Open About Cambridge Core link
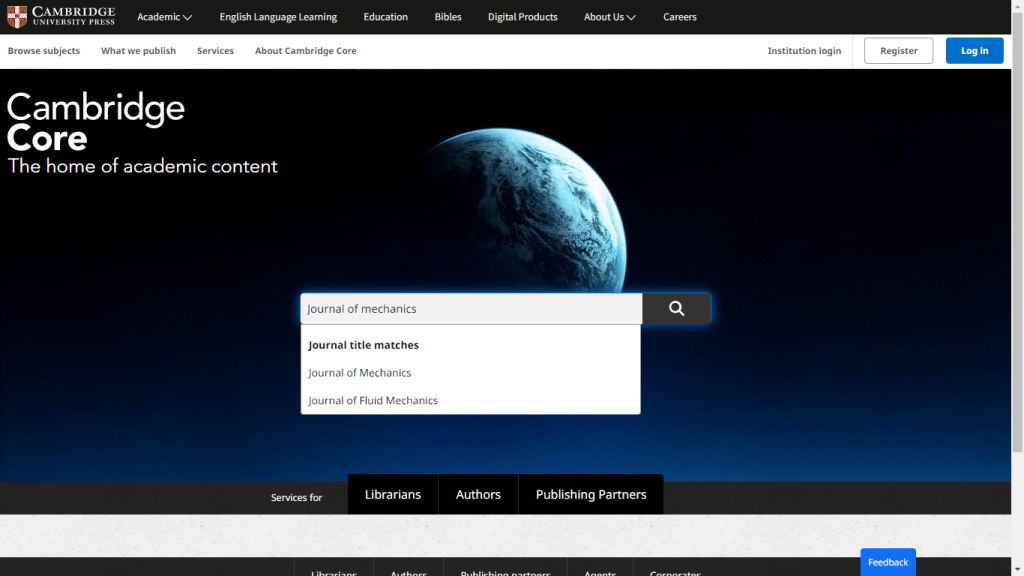This screenshot has width=1024, height=576. click(x=306, y=50)
